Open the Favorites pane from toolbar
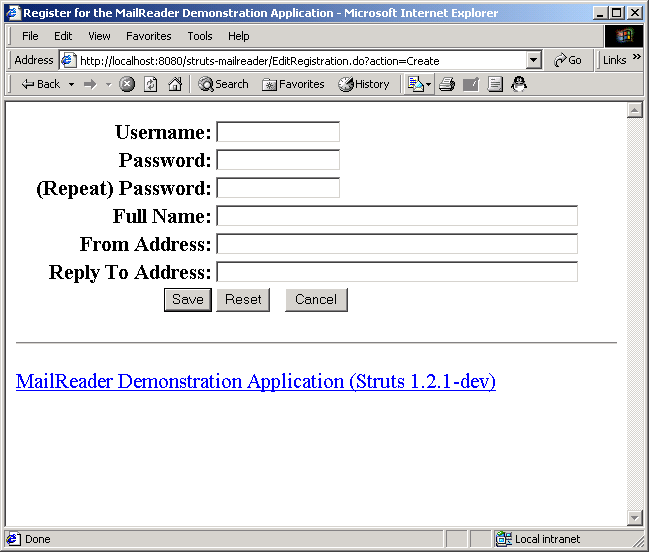 pyautogui.click(x=293, y=84)
